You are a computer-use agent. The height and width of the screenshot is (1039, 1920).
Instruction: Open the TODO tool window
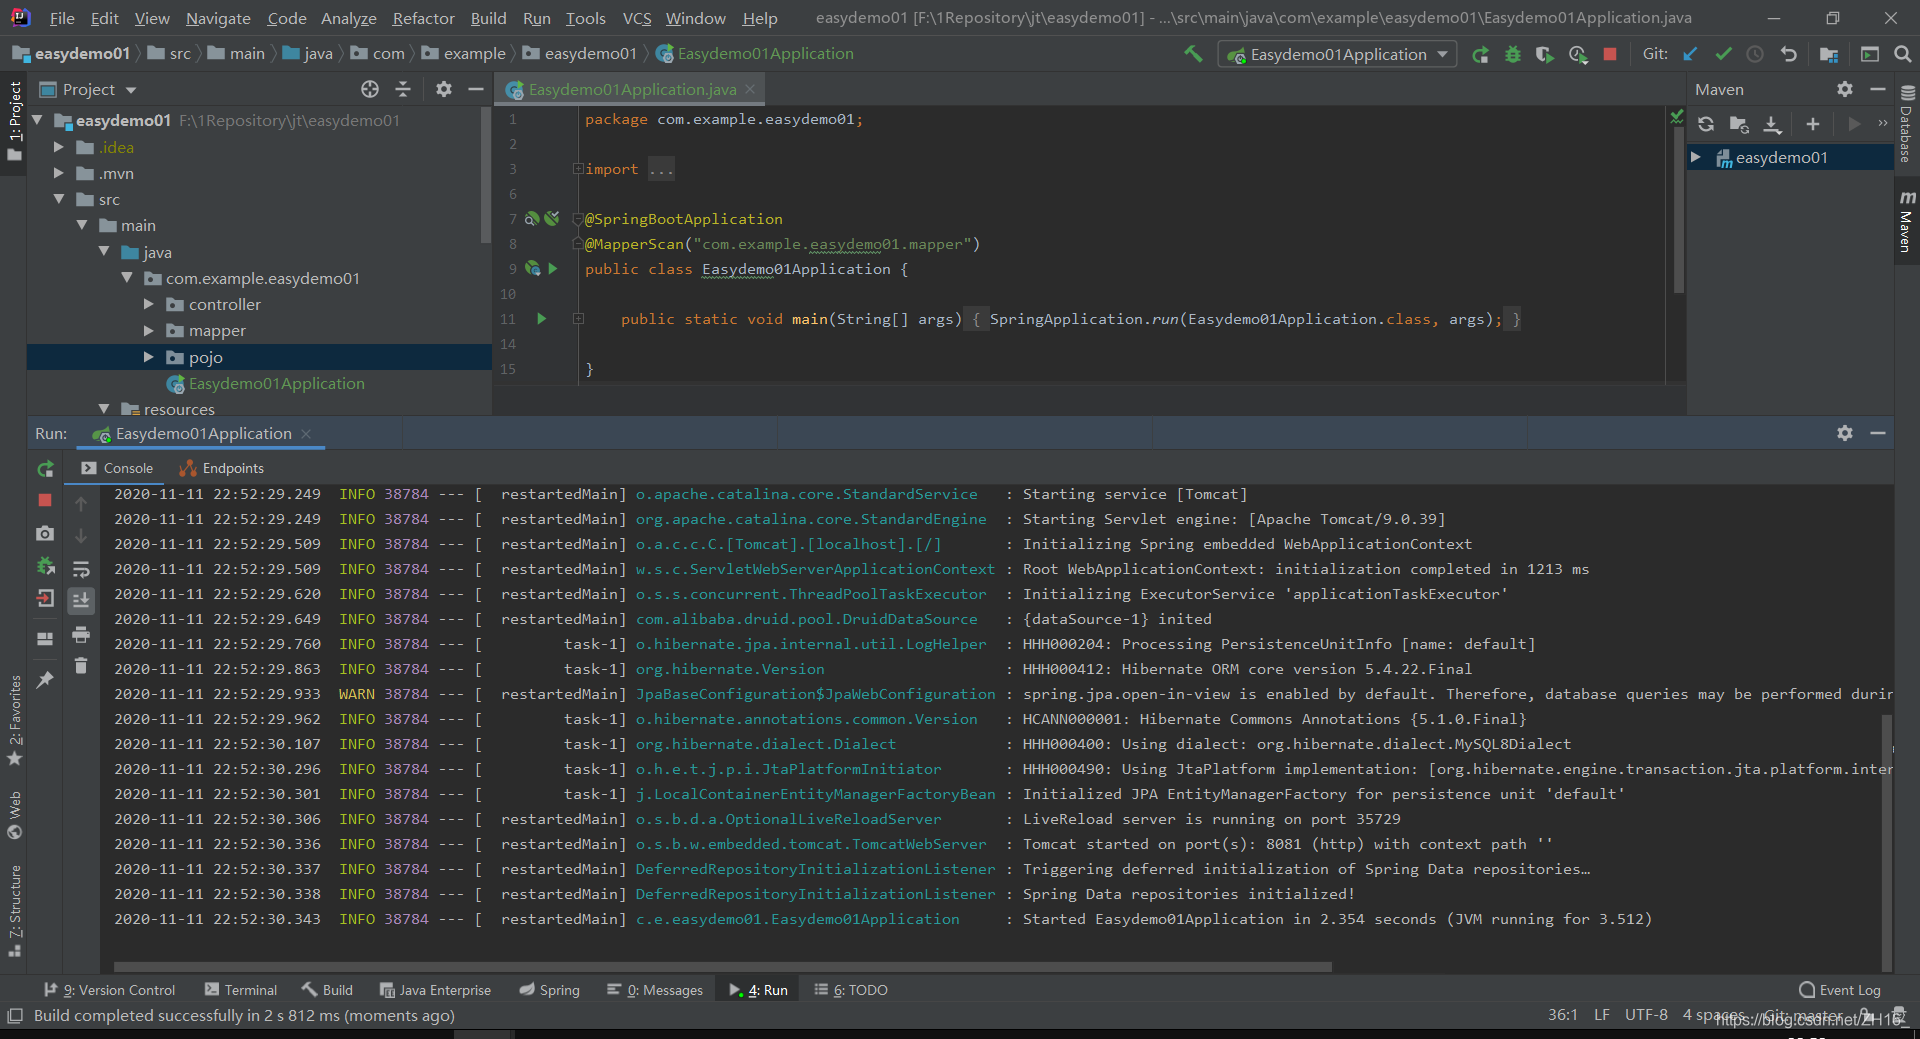pos(851,990)
